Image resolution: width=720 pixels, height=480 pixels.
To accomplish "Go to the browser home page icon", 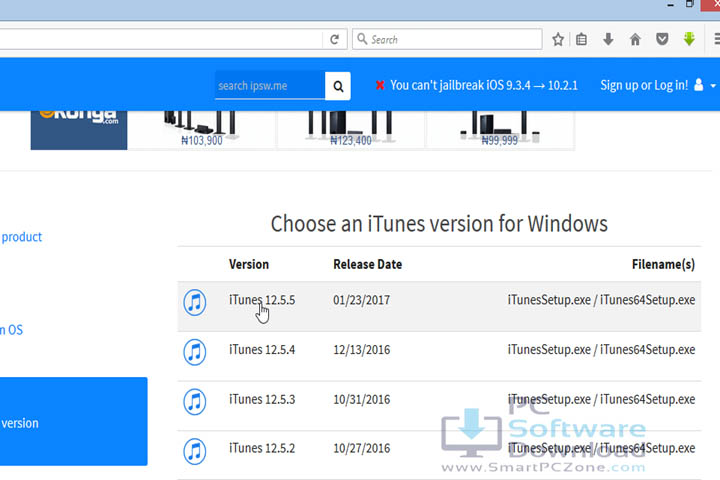I will pyautogui.click(x=635, y=40).
